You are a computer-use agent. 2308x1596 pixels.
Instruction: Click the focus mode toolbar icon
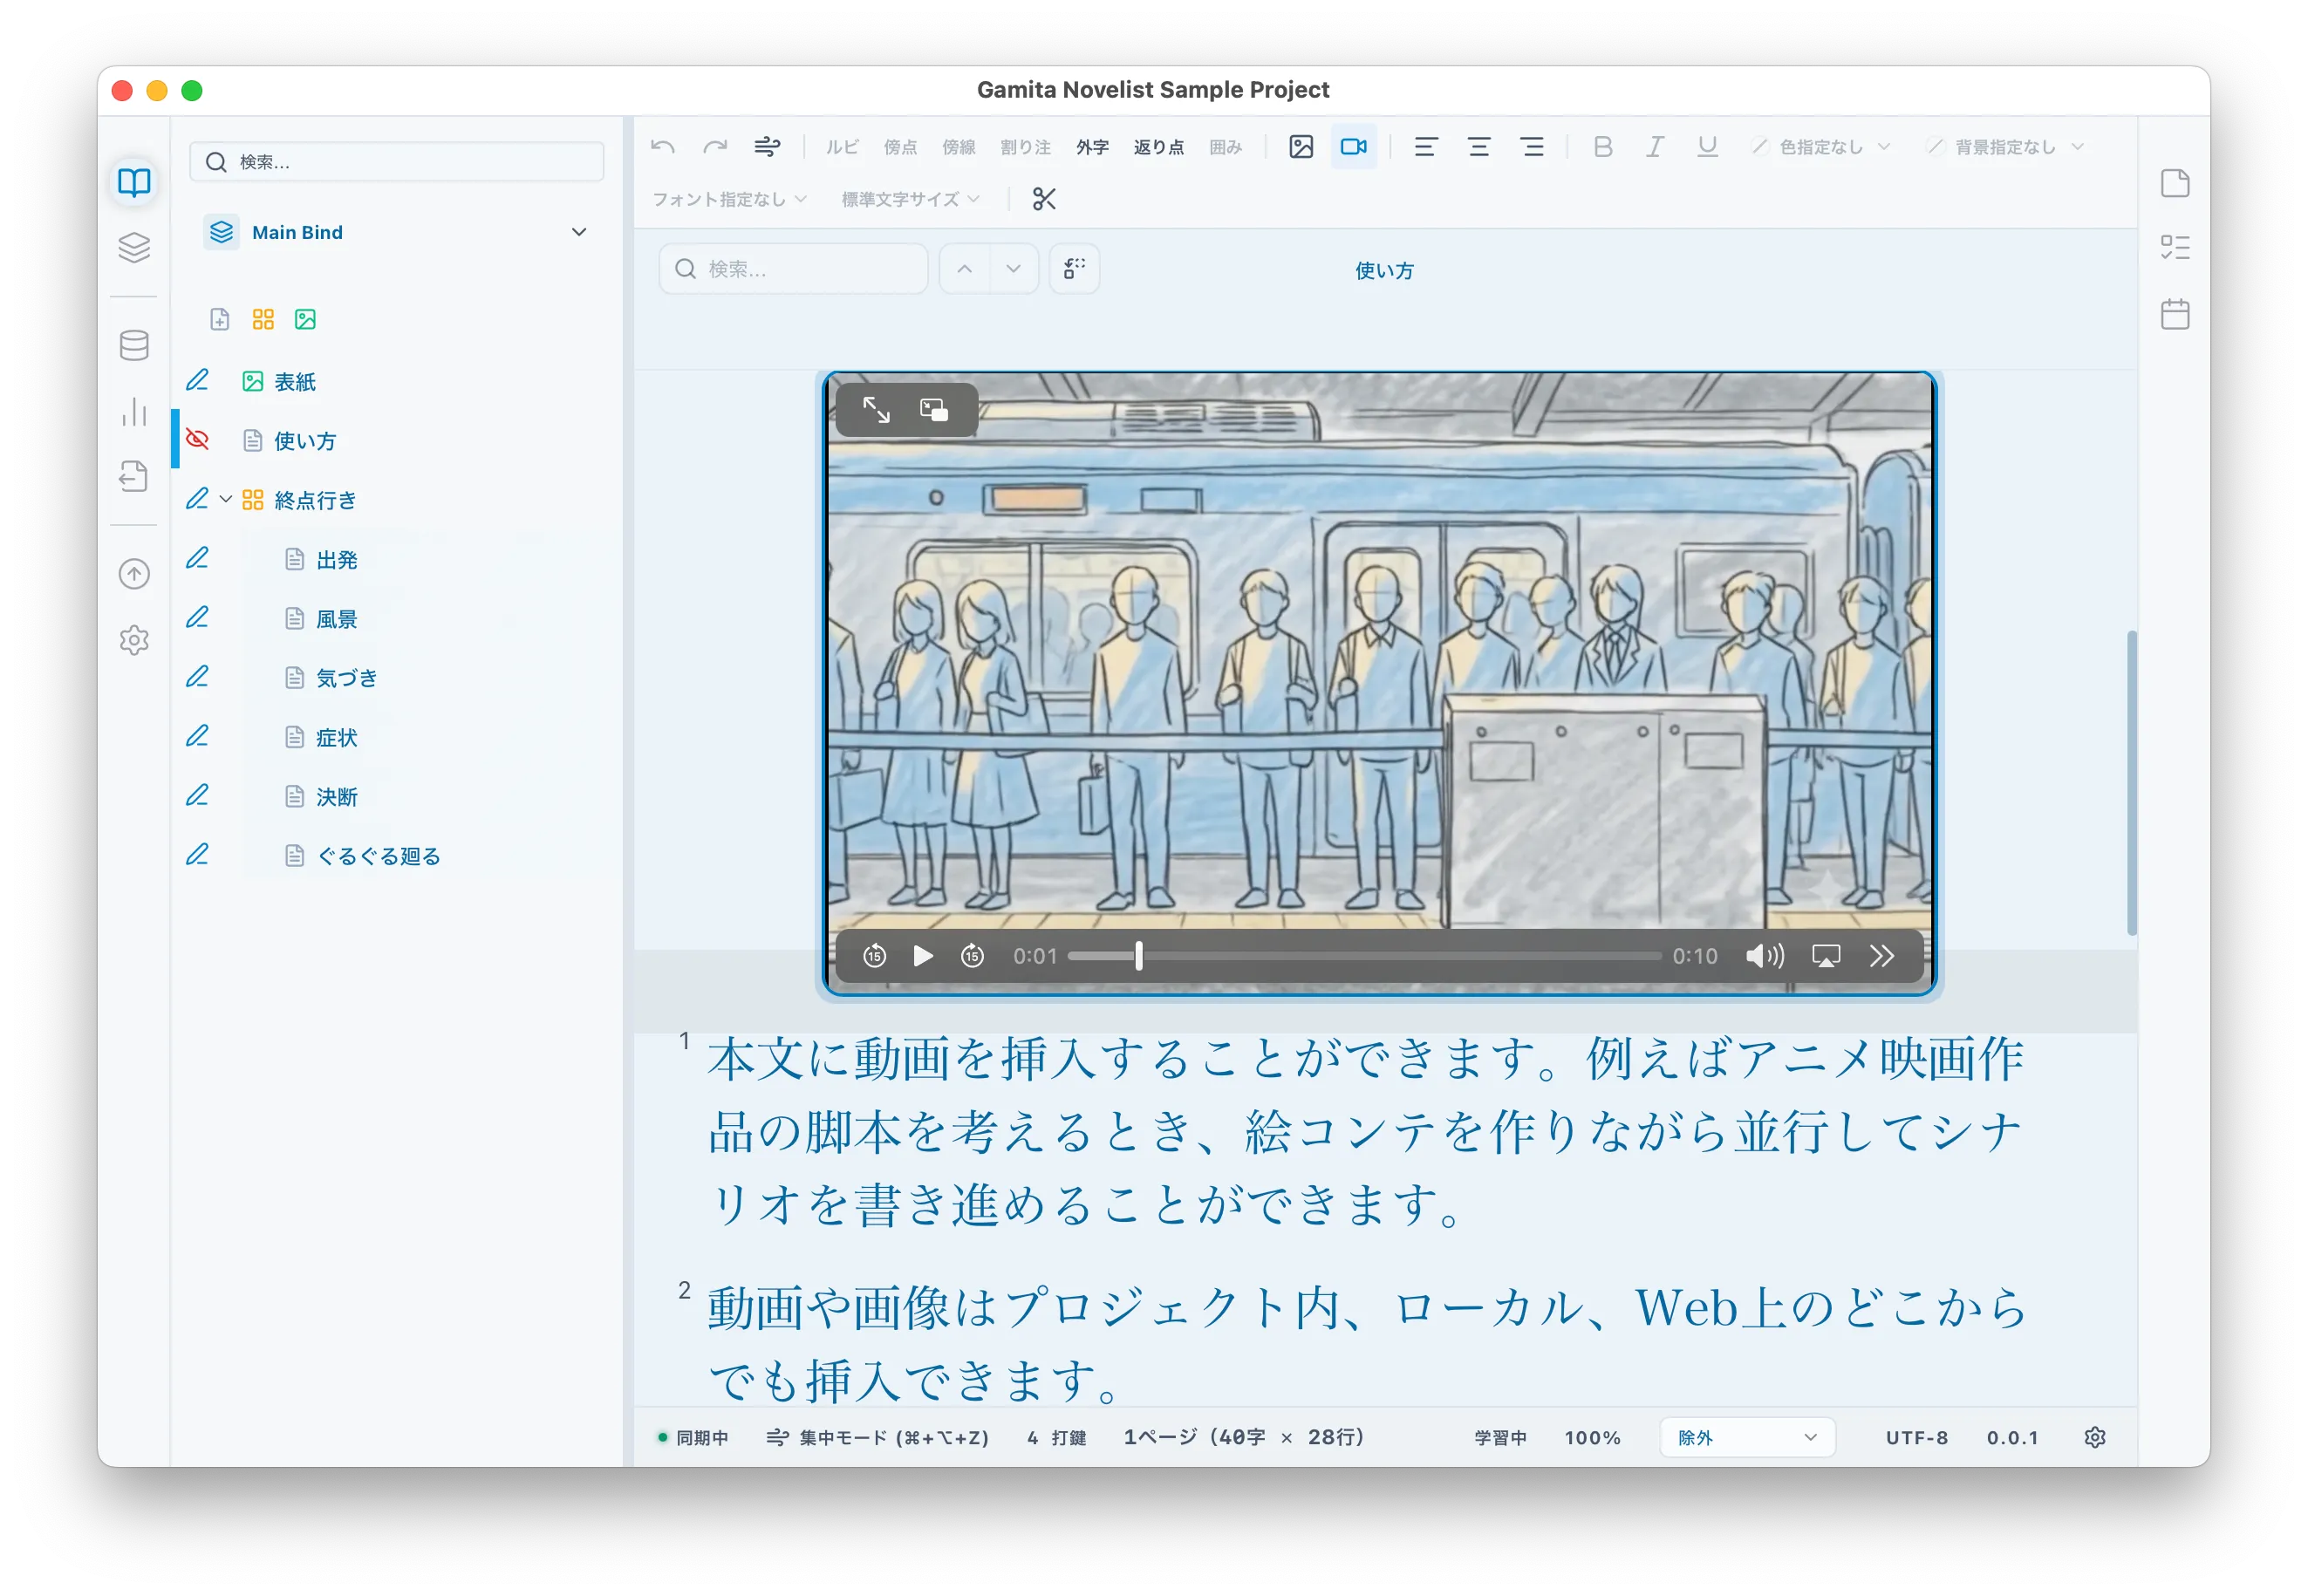(x=767, y=147)
